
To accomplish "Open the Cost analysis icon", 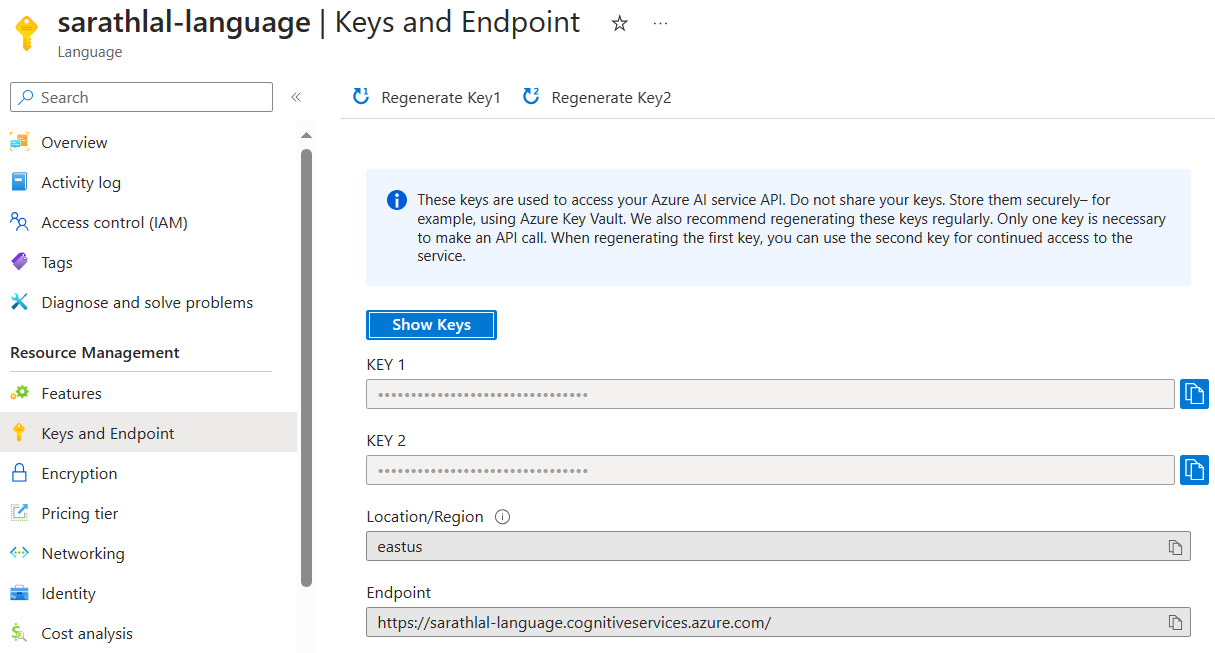I will [x=22, y=633].
